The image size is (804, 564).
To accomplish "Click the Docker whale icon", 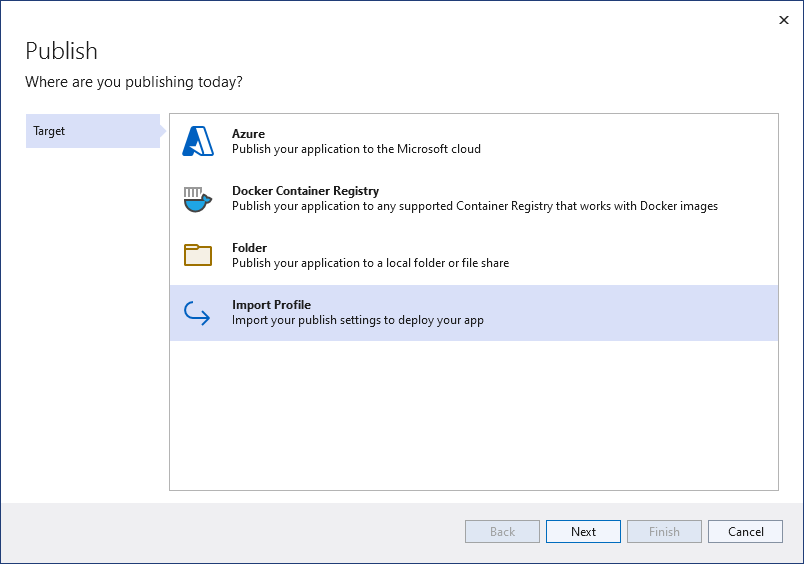I will tap(198, 199).
